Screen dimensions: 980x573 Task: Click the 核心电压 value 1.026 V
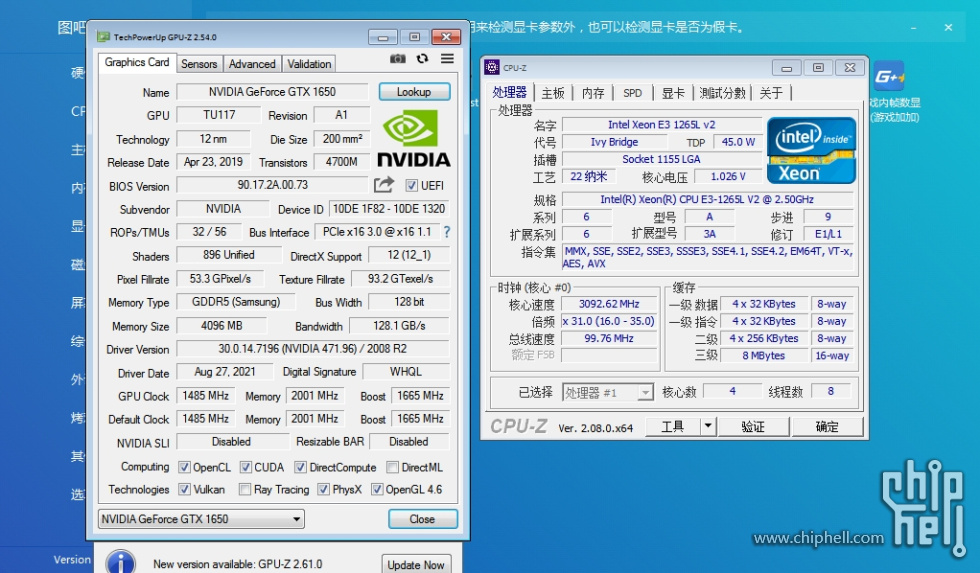click(728, 177)
